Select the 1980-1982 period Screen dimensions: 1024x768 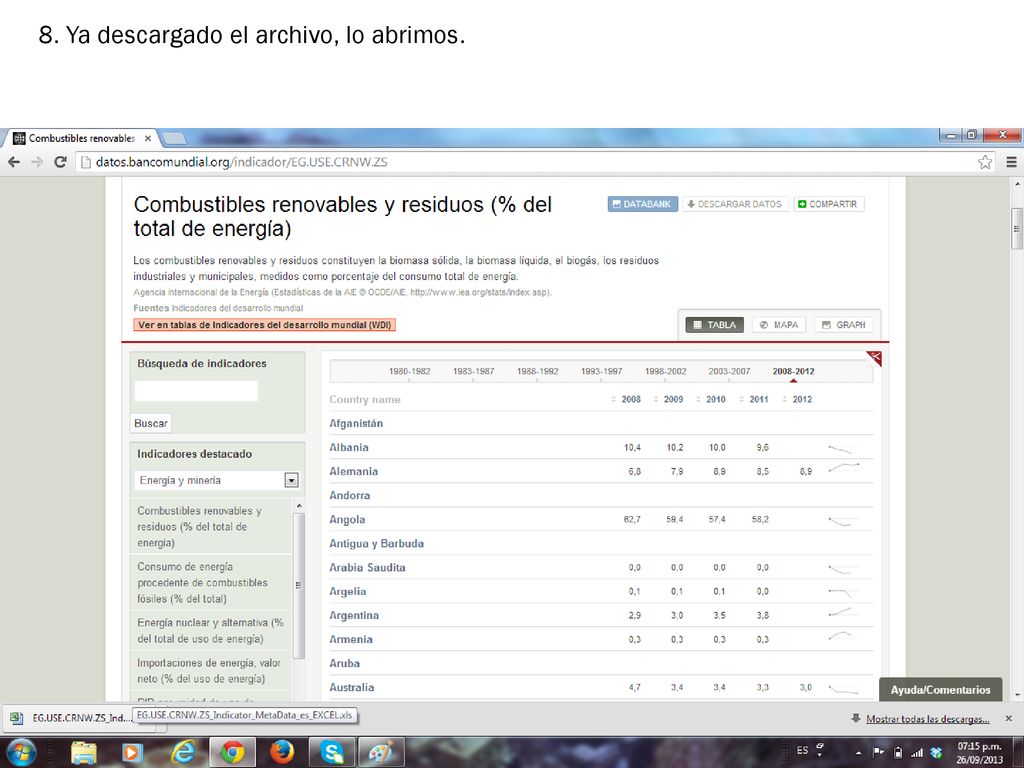coord(409,371)
